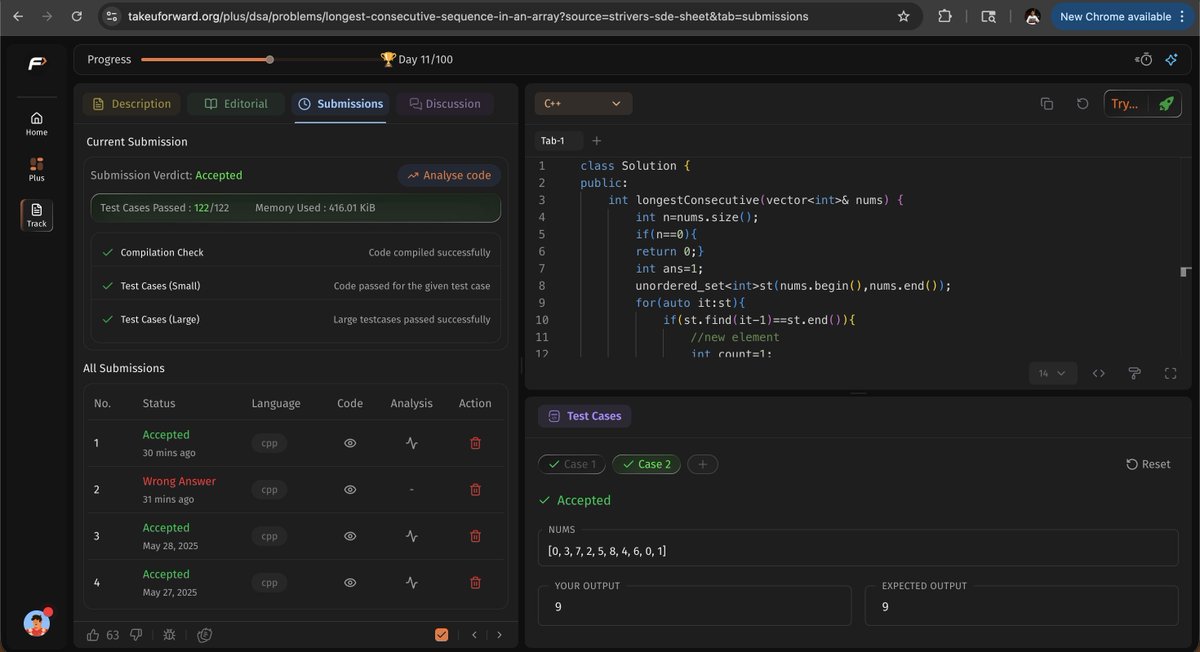
Task: Add a new test case
Action: click(702, 464)
